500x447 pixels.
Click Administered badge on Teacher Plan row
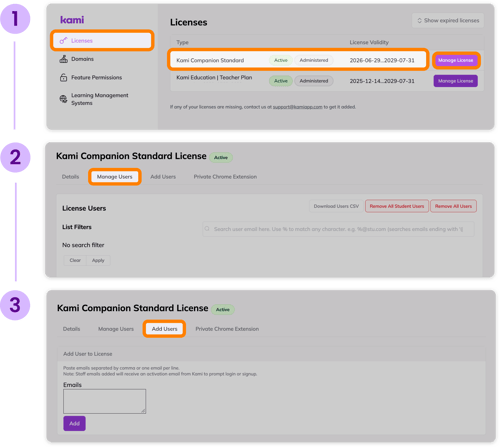click(314, 81)
